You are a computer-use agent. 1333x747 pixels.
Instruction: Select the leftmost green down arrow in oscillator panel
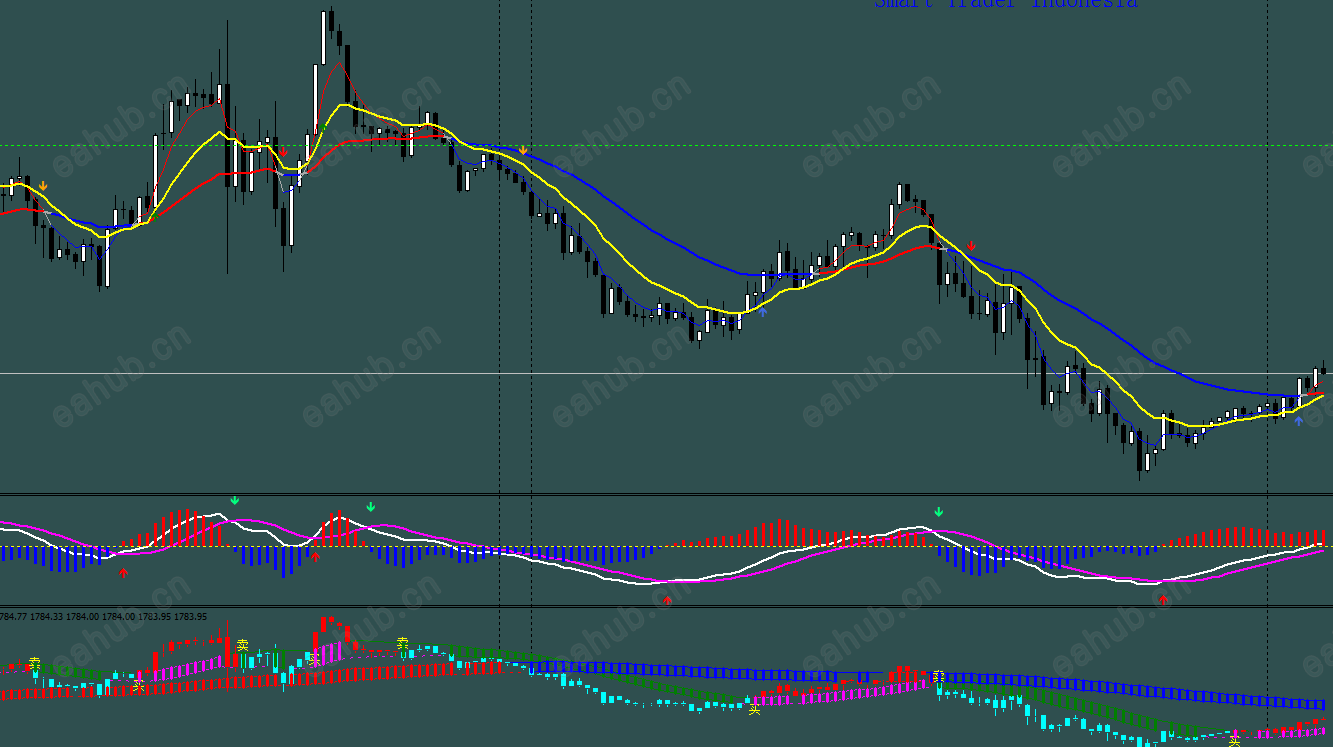tap(235, 500)
